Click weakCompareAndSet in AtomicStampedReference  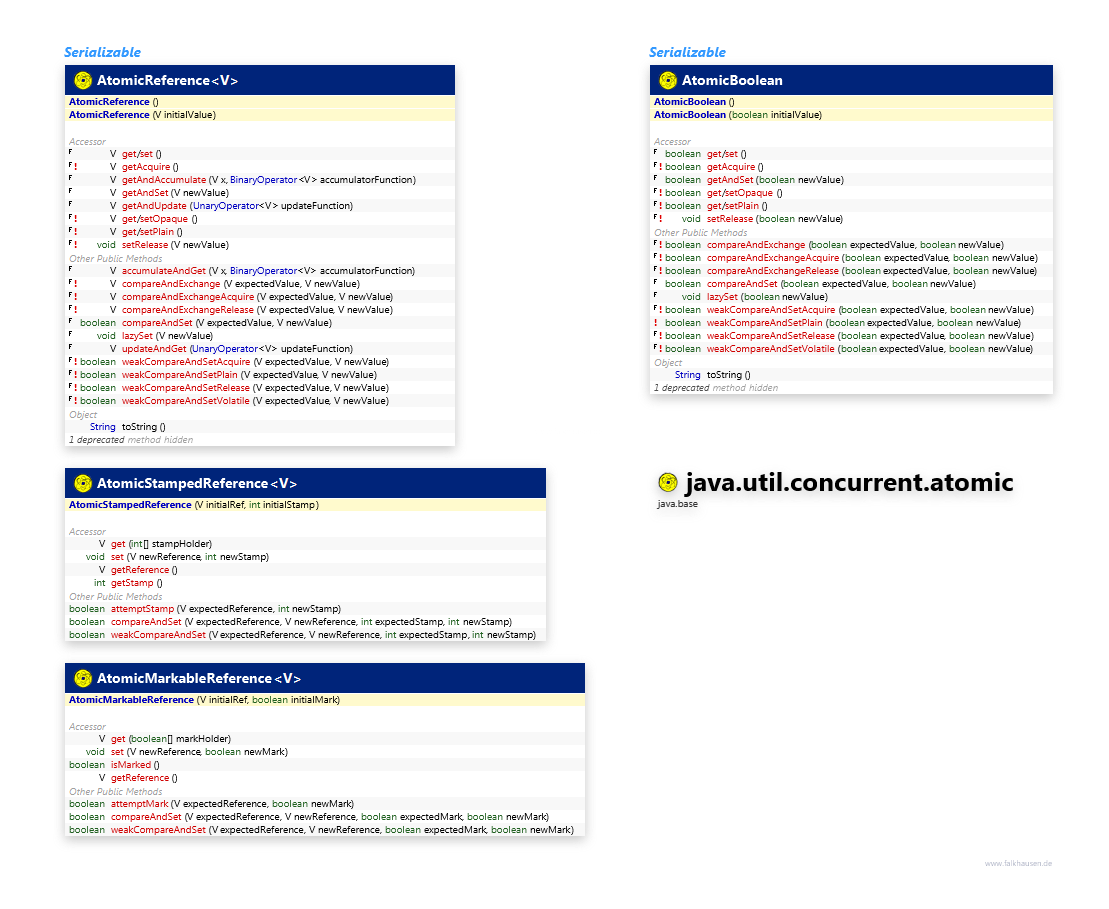158,635
